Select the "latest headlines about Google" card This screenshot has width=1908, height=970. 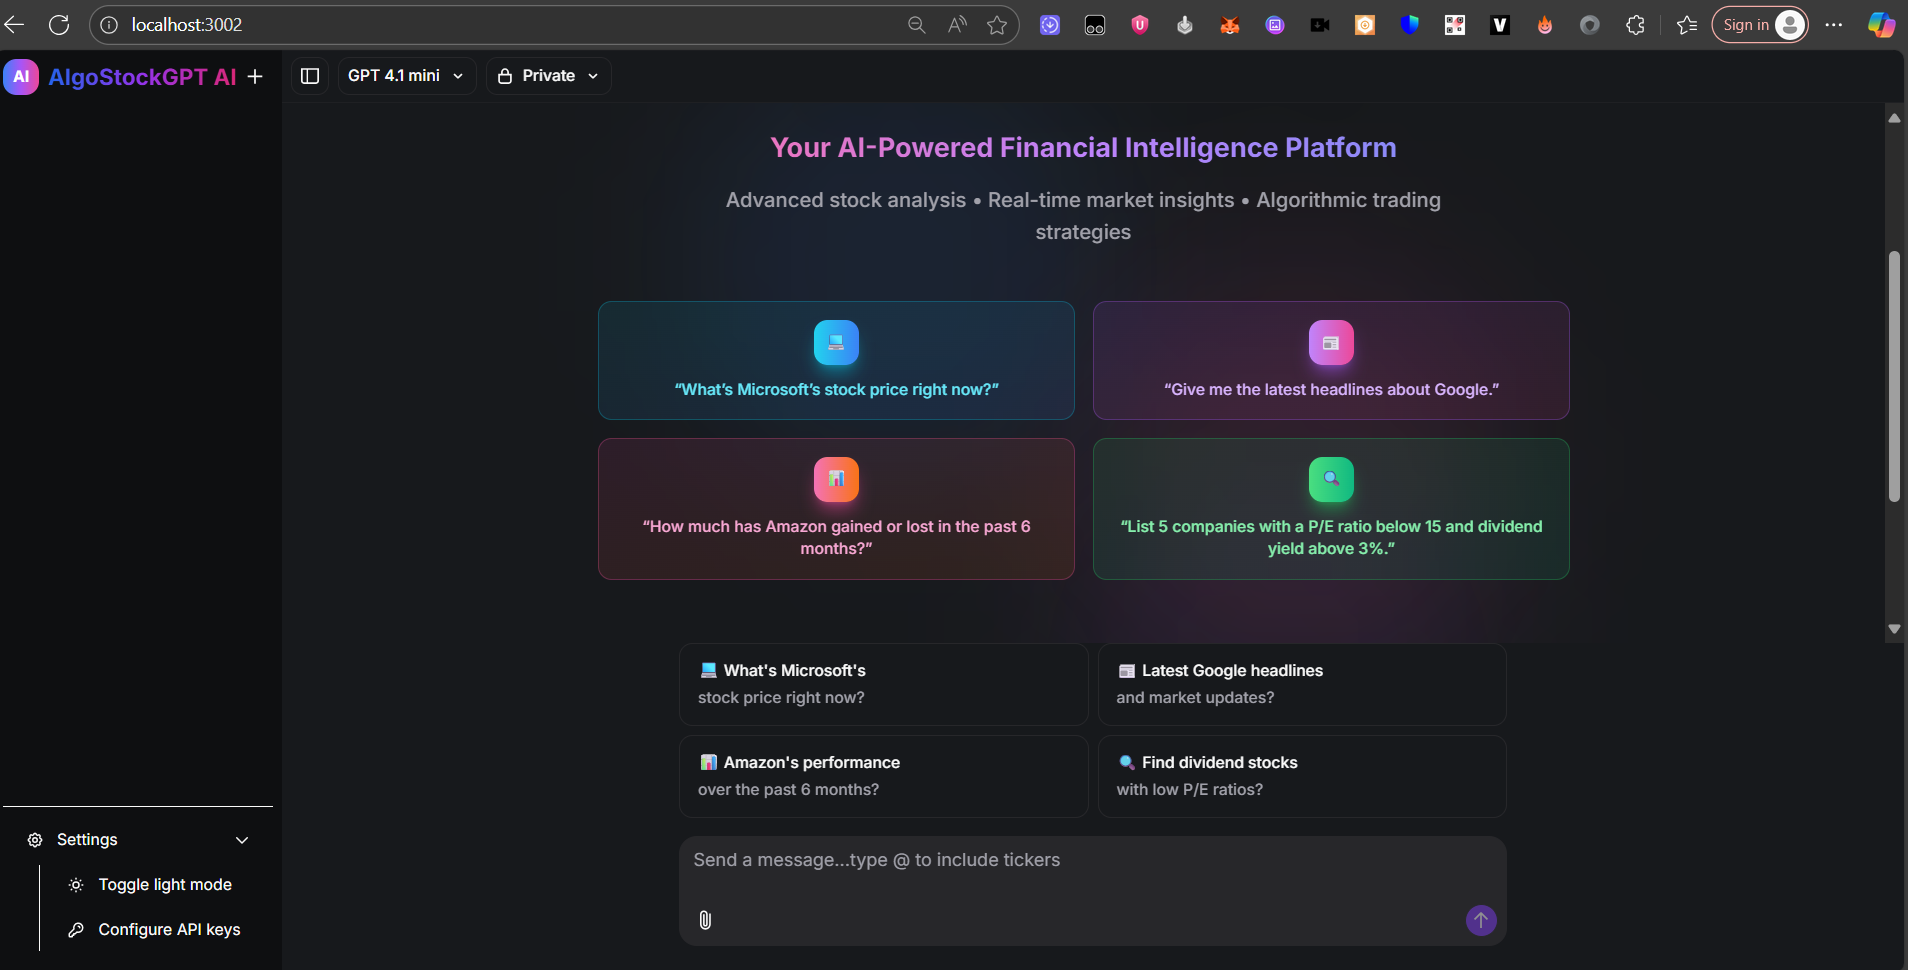pos(1331,361)
